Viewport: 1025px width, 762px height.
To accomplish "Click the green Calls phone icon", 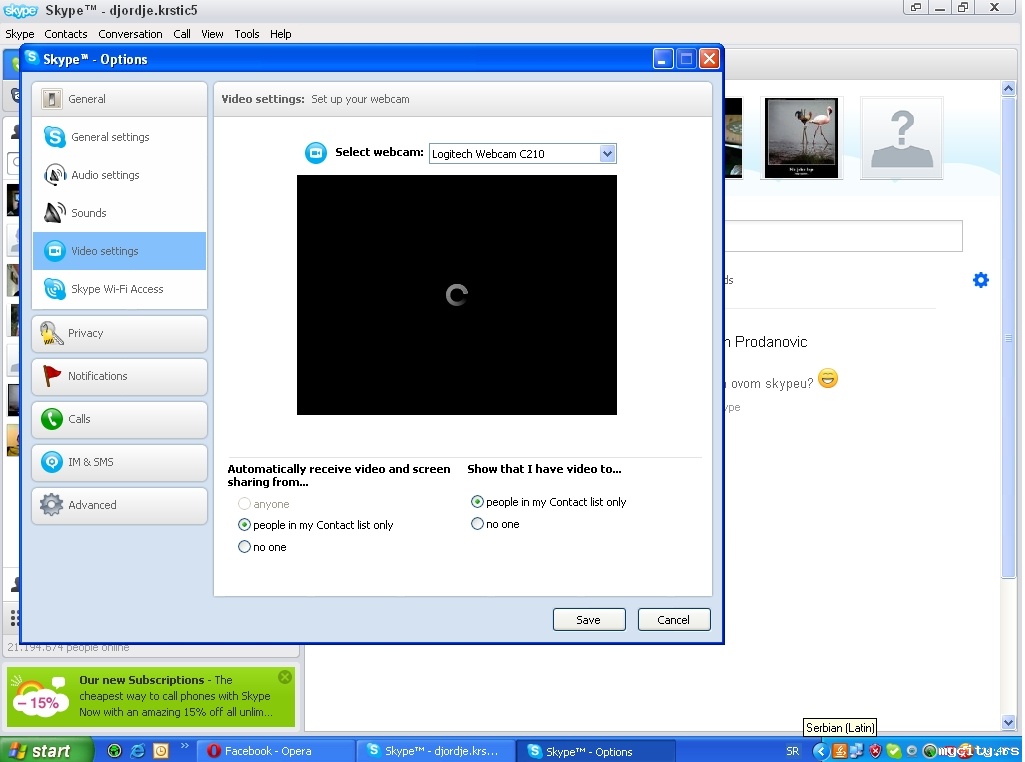I will 52,419.
